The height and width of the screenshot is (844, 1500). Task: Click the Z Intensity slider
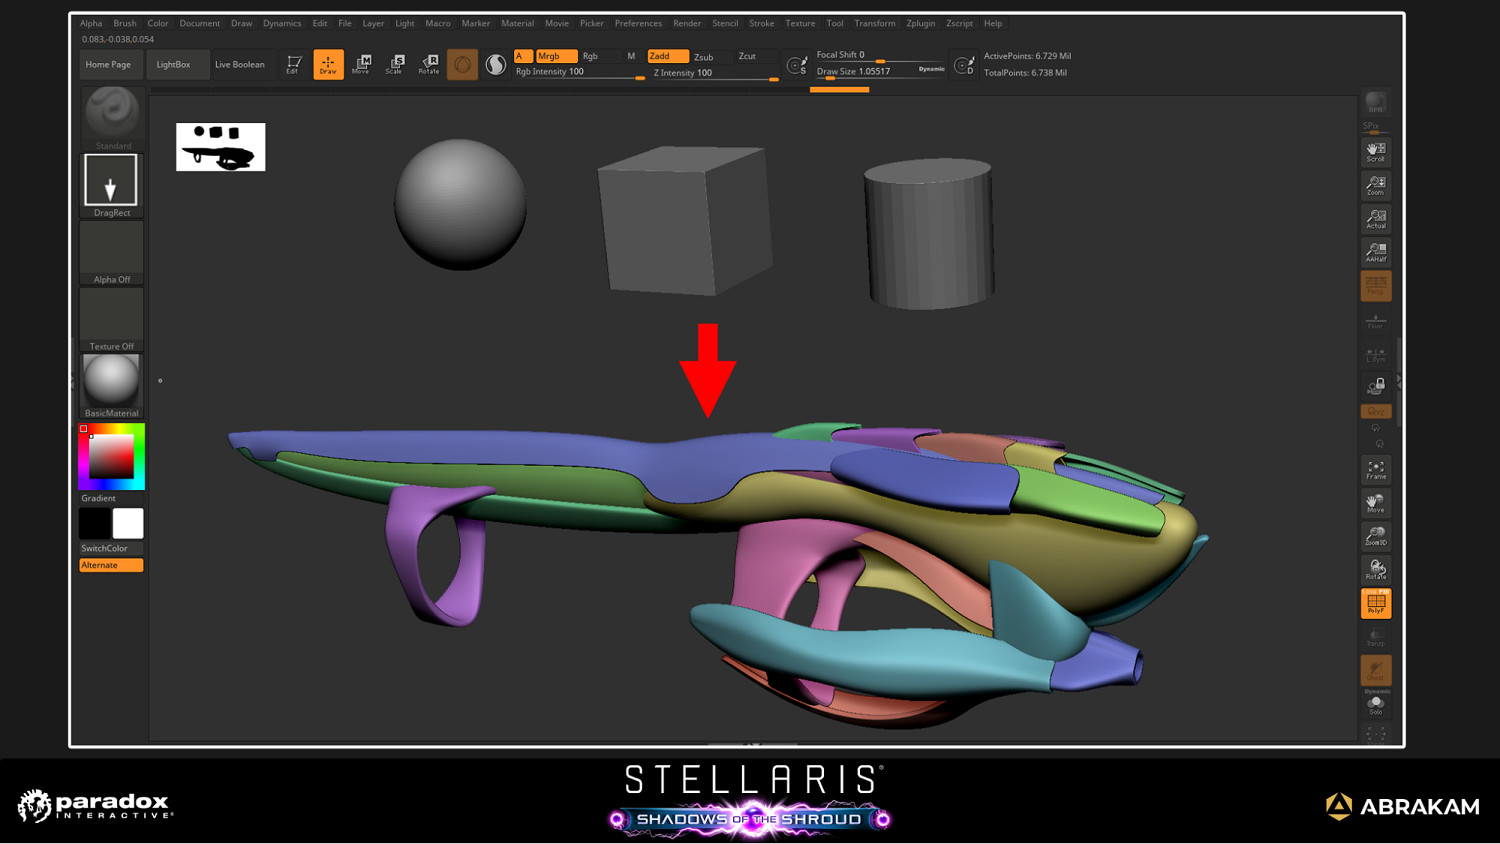pyautogui.click(x=714, y=73)
